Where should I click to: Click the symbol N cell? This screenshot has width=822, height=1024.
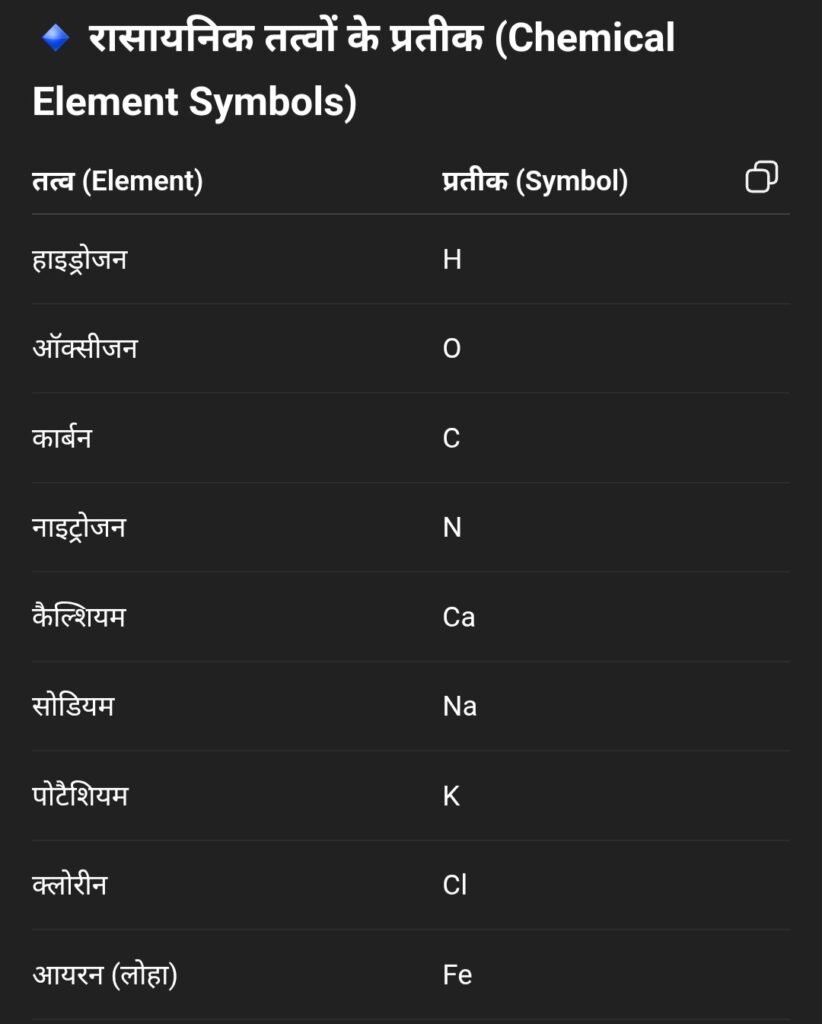[x=452, y=528]
